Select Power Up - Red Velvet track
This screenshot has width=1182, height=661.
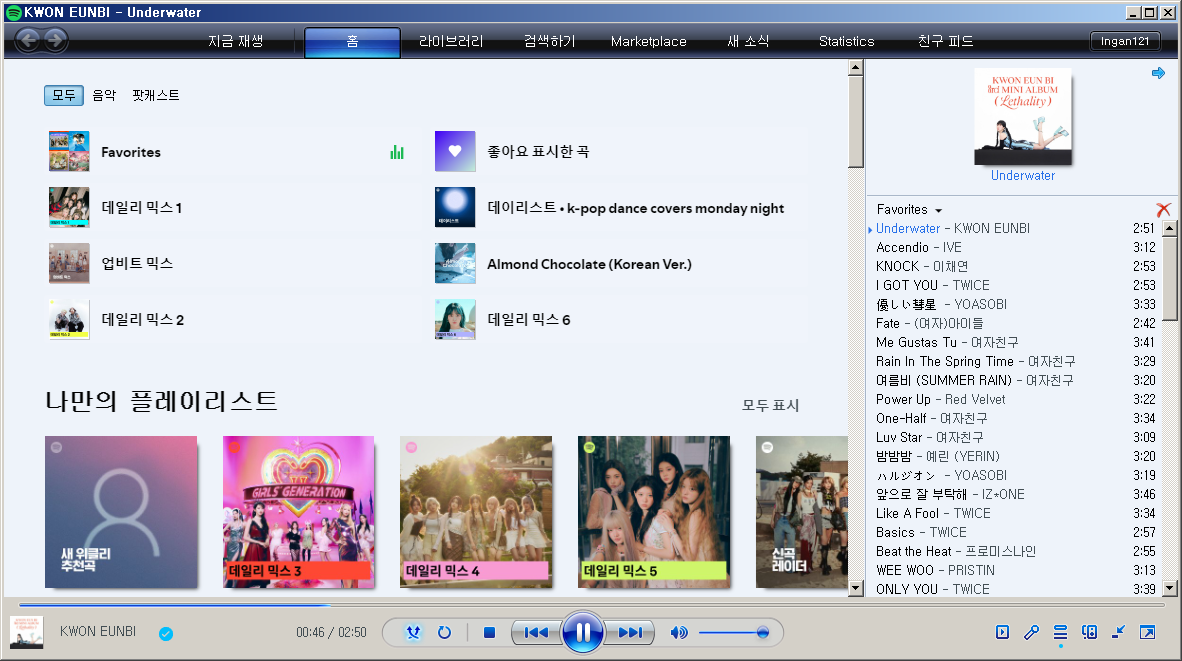pyautogui.click(x=1015, y=399)
